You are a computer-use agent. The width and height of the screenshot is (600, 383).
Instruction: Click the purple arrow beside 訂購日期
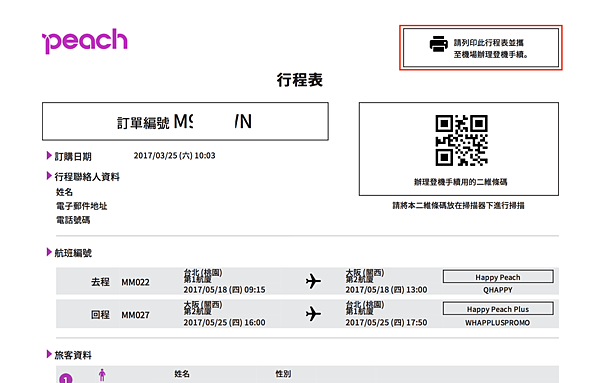click(49, 155)
